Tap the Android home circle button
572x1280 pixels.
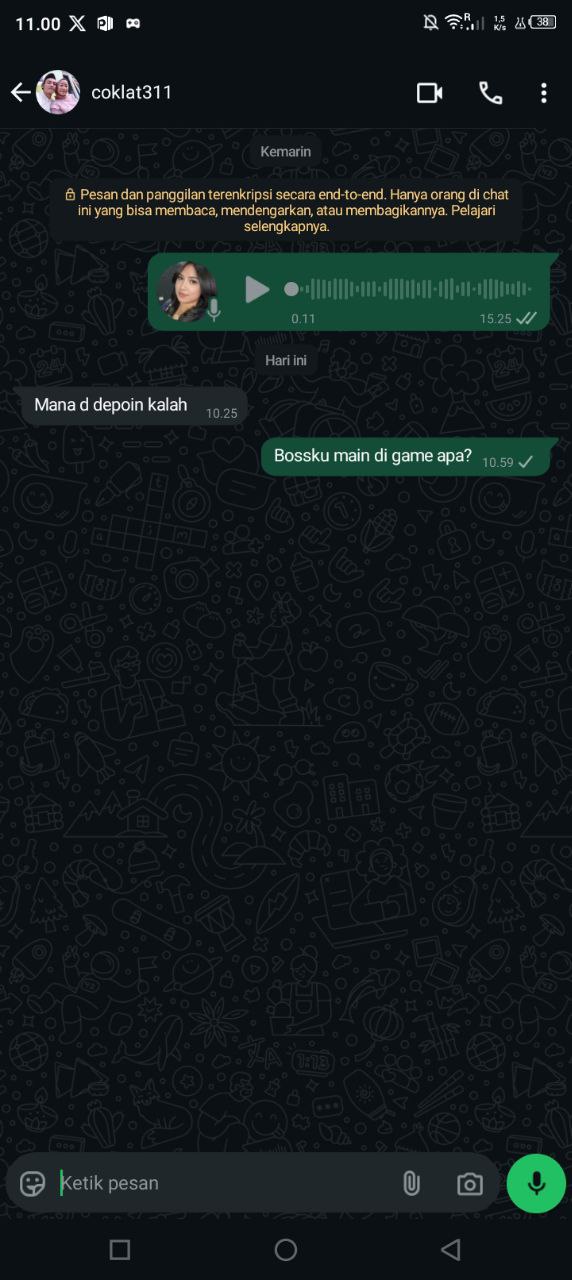(x=286, y=1249)
